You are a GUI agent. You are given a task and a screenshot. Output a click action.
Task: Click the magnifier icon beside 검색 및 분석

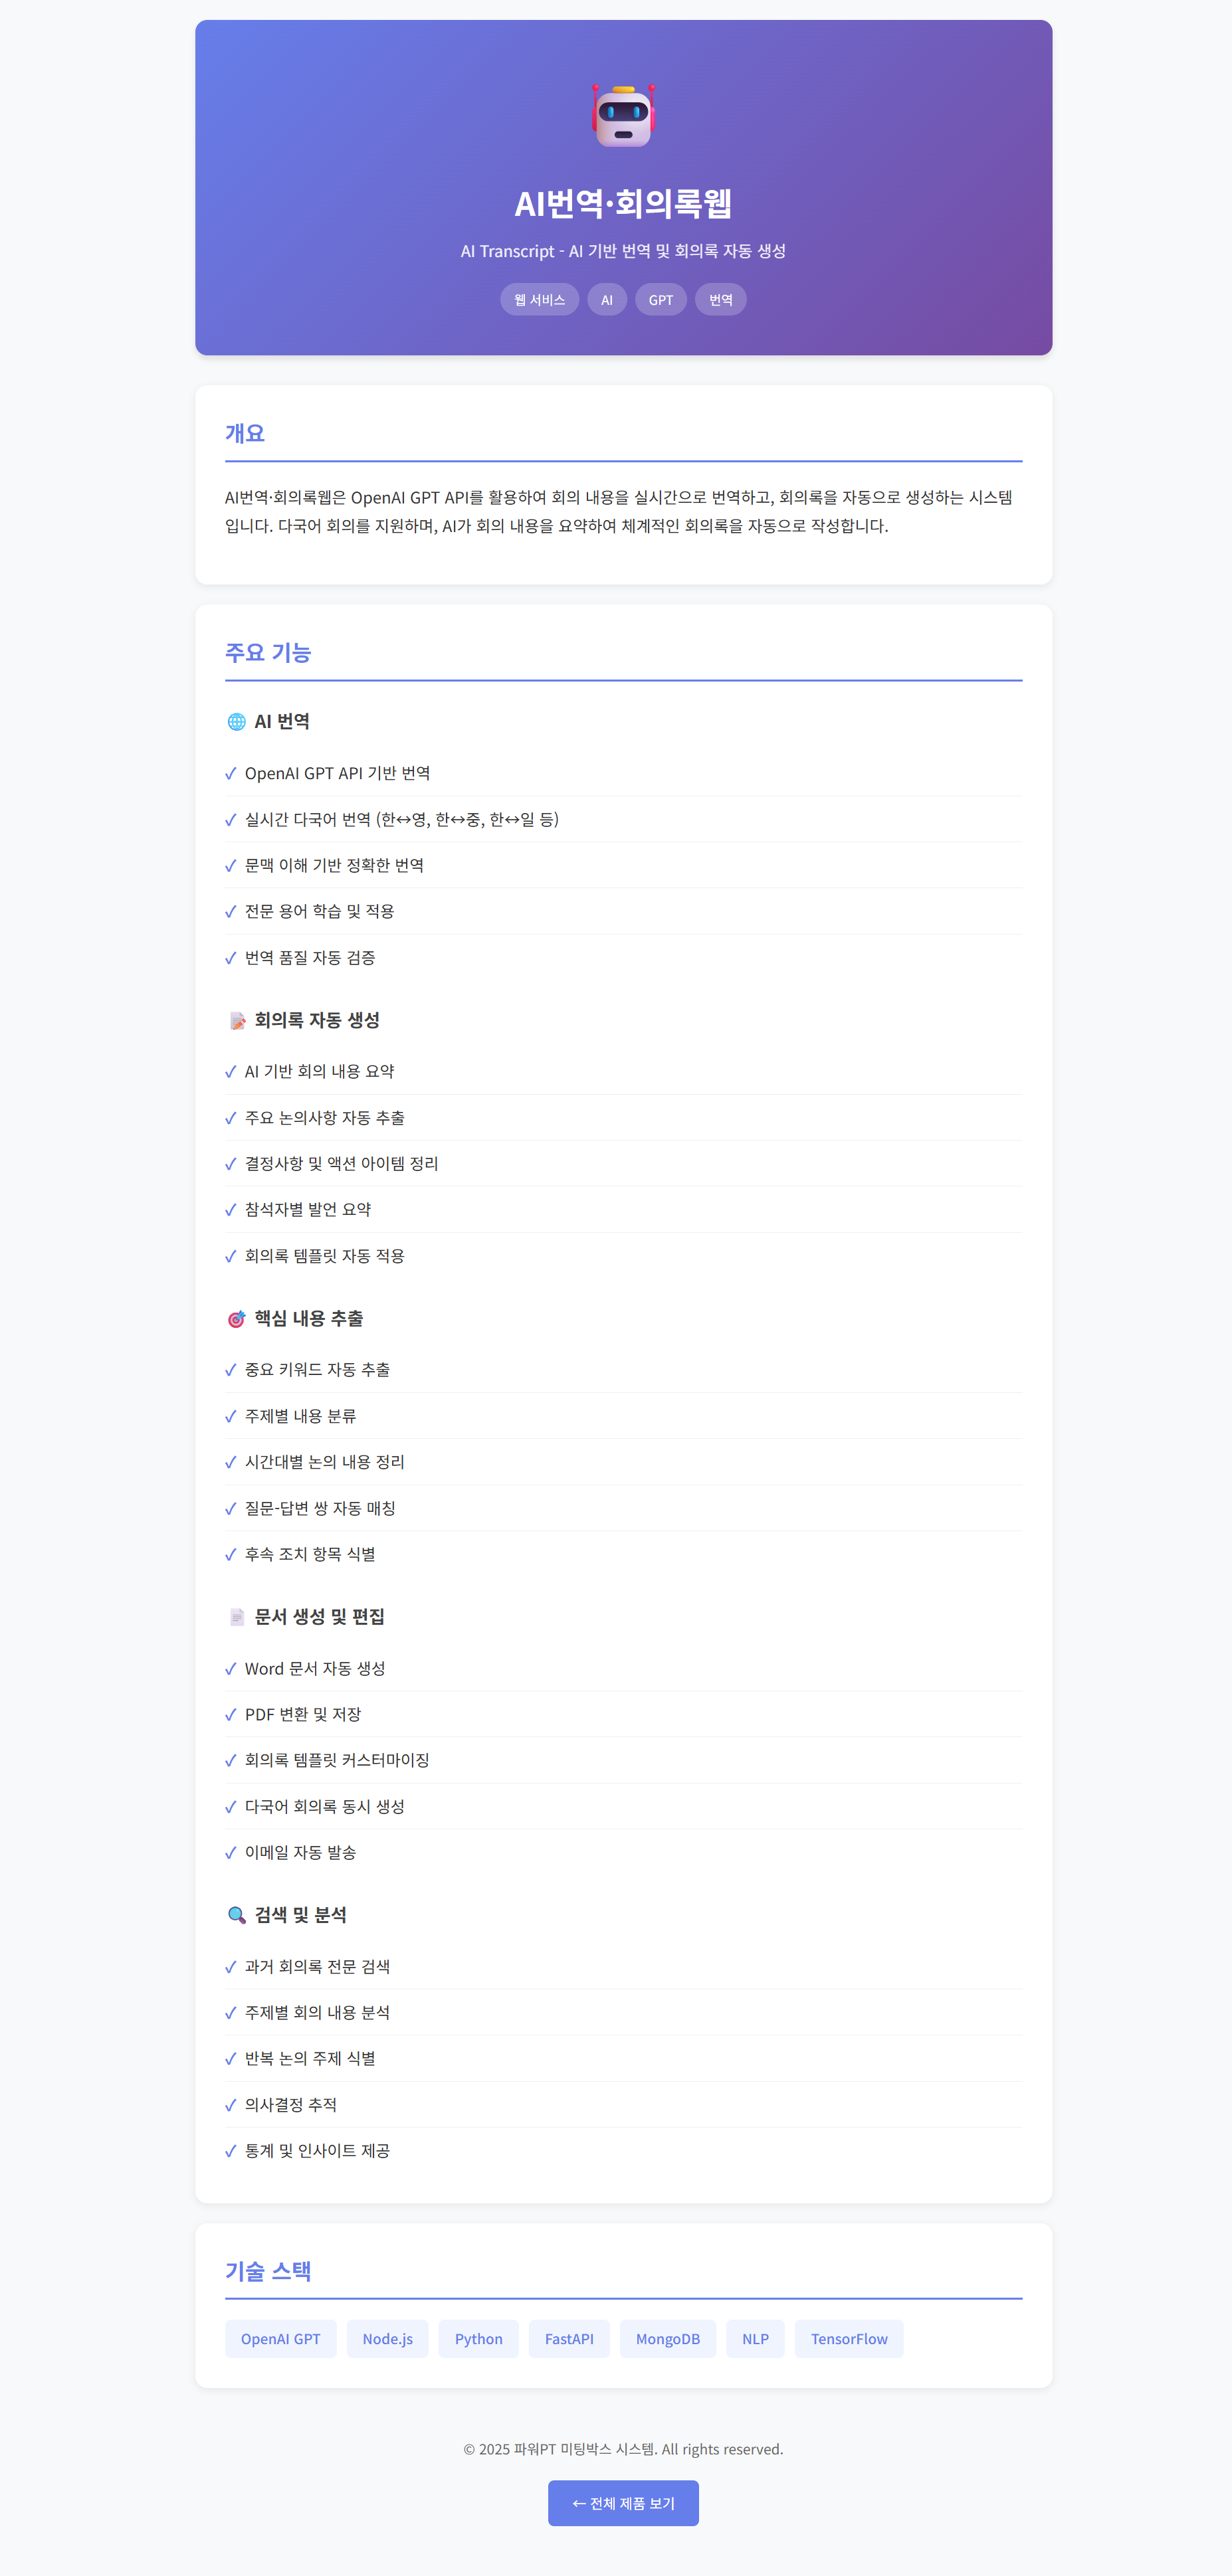coord(237,1915)
